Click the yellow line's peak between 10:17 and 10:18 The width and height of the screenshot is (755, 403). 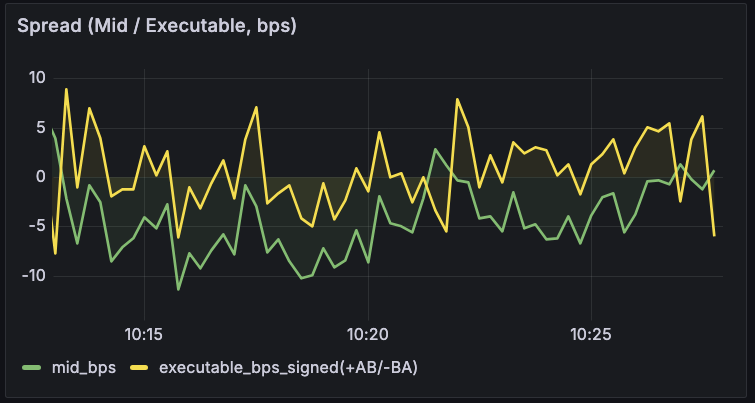(257, 107)
